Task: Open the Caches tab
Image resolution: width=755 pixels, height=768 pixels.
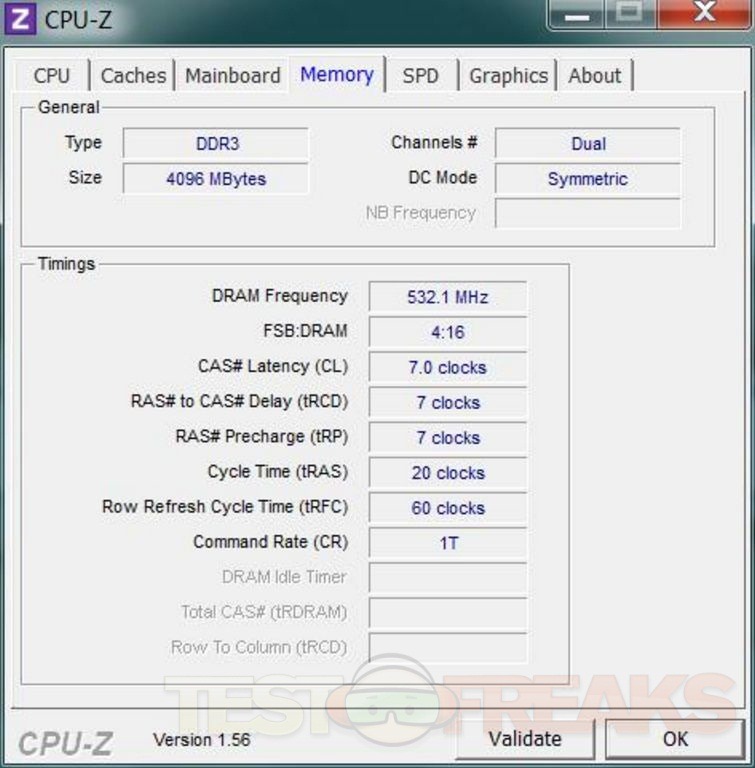Action: tap(133, 76)
